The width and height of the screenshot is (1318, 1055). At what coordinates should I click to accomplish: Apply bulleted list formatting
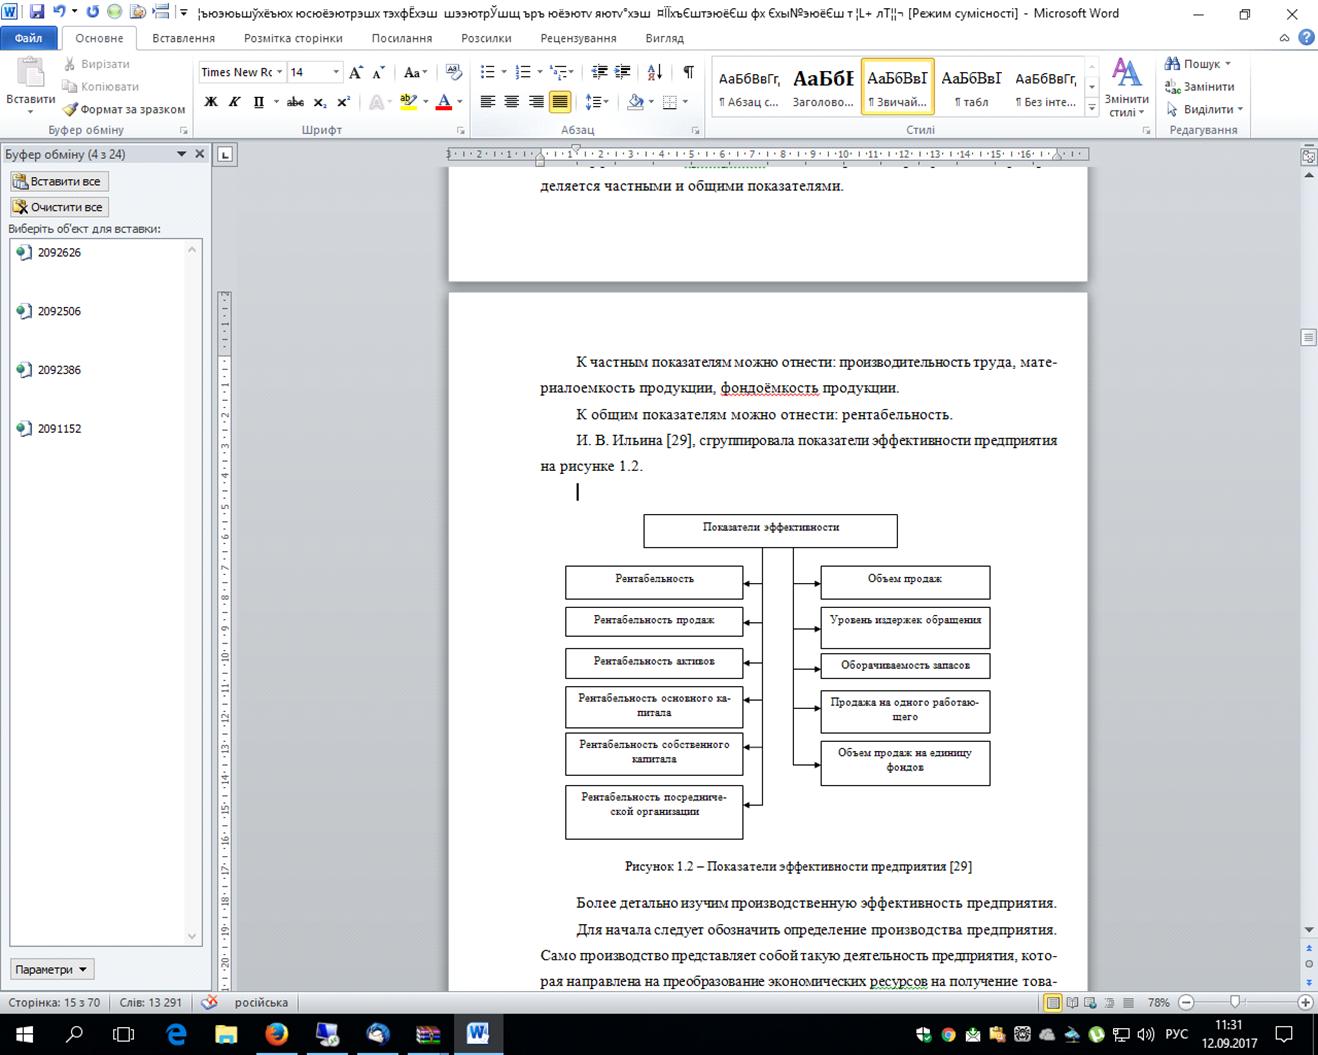[487, 72]
